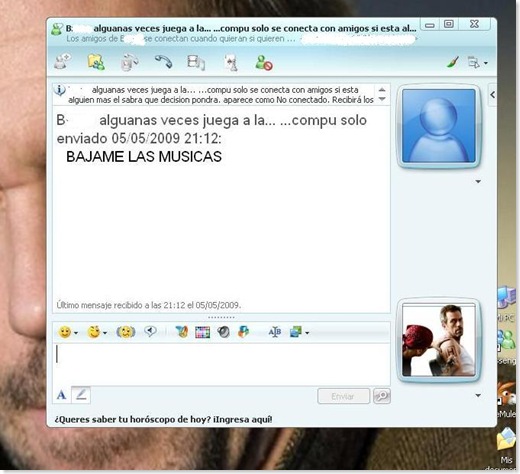Open the show menu dropdown icon
The width and height of the screenshot is (520, 474).
click(x=477, y=62)
